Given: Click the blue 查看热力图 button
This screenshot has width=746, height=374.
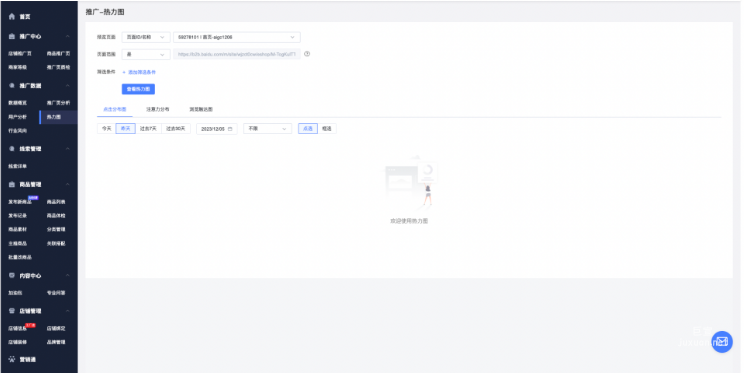Looking at the screenshot, I should point(138,89).
